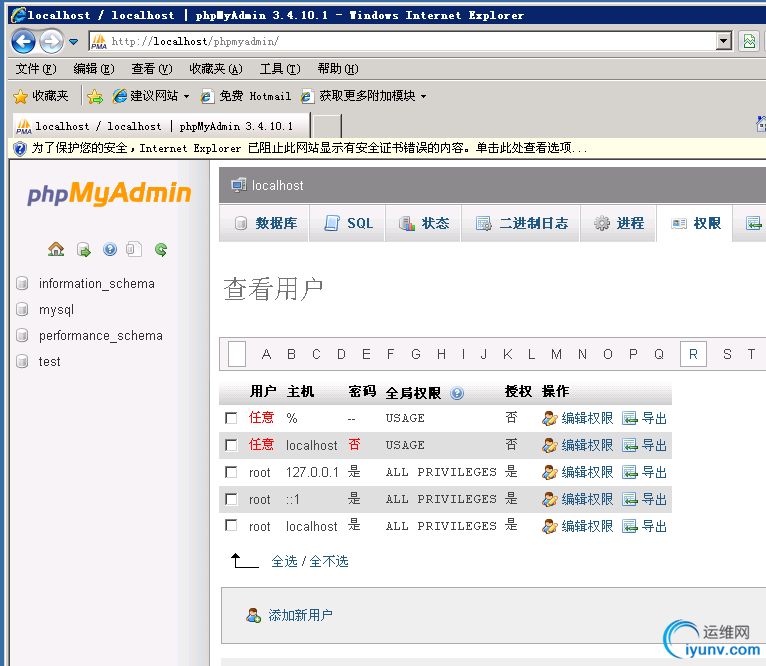Viewport: 766px width, 666px height.
Task: Open the 免费 Hotmail favorites link
Action: 246,96
